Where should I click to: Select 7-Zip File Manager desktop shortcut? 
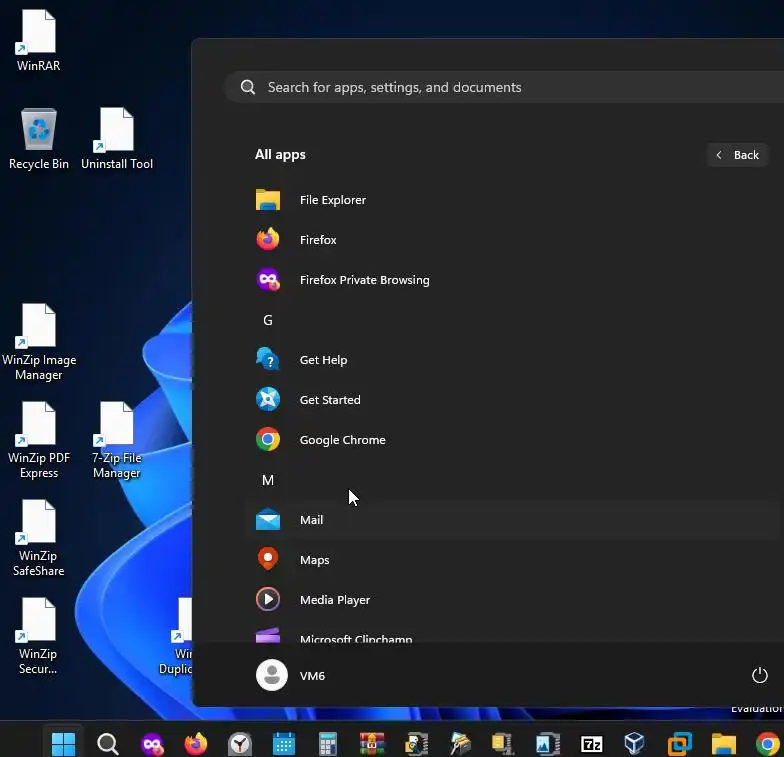[x=116, y=440]
